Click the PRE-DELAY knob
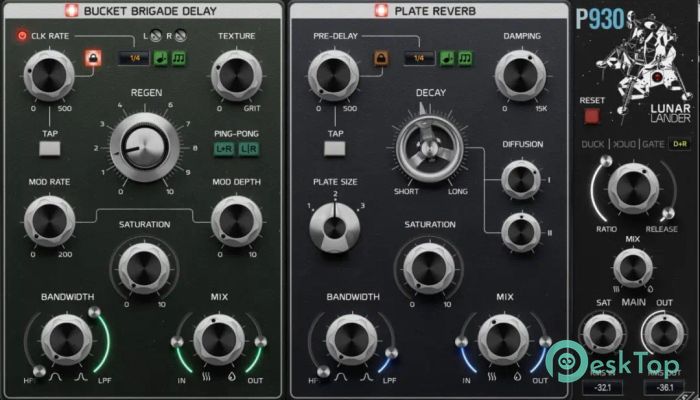 click(x=333, y=76)
